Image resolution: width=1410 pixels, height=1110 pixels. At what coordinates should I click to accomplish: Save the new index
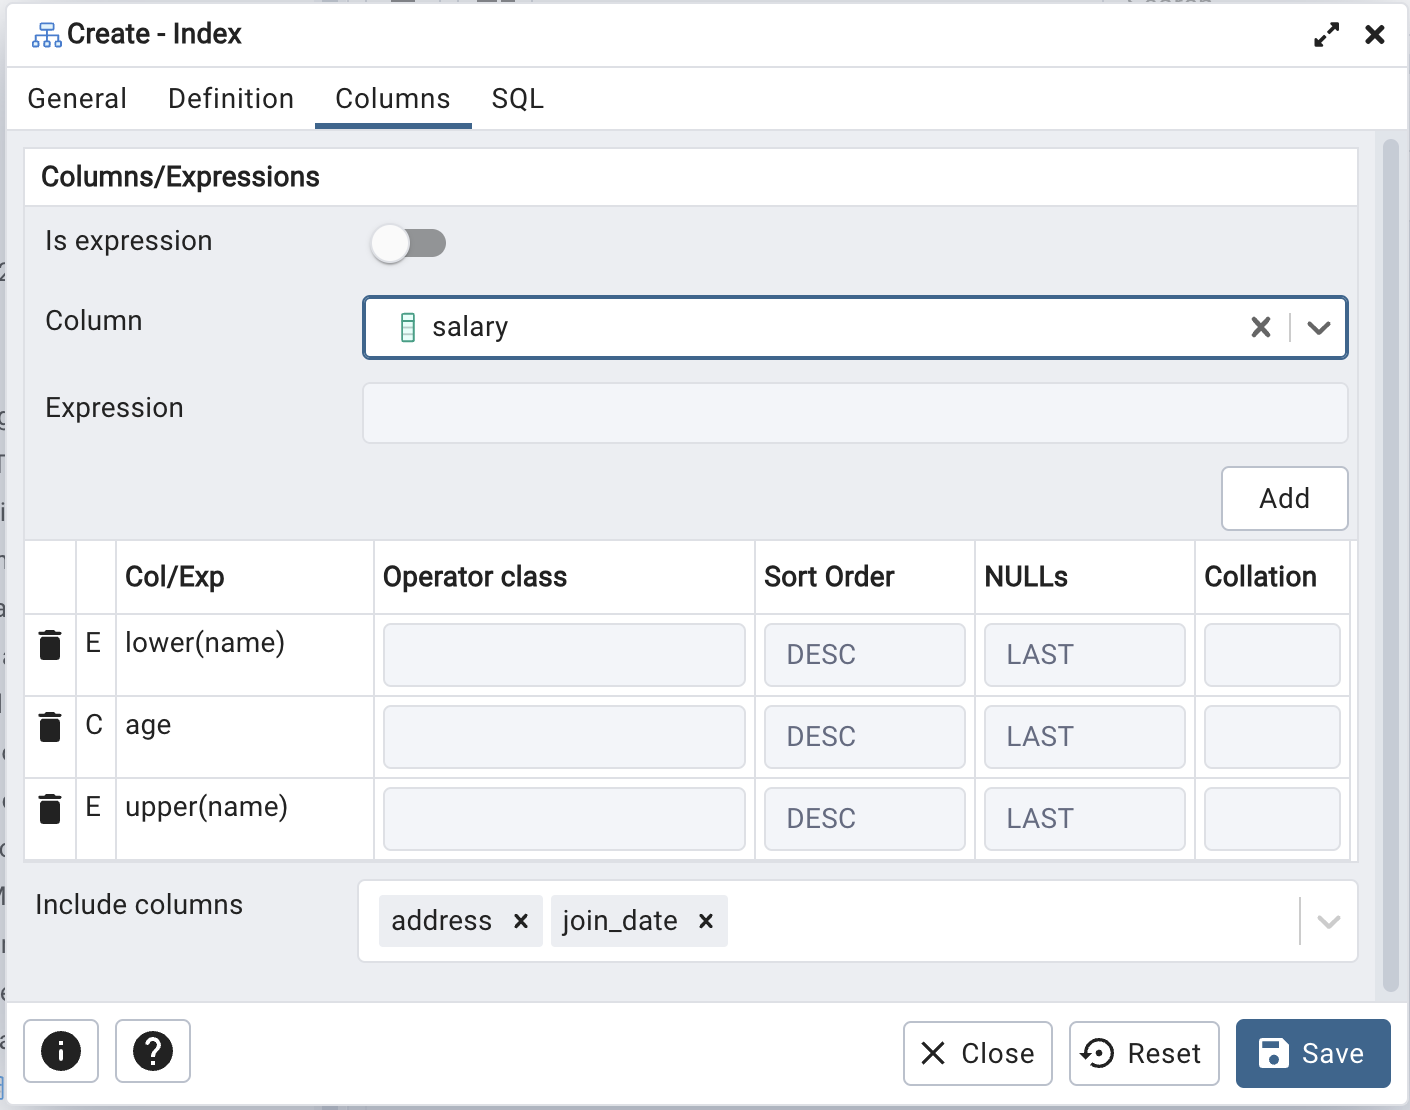coord(1312,1053)
